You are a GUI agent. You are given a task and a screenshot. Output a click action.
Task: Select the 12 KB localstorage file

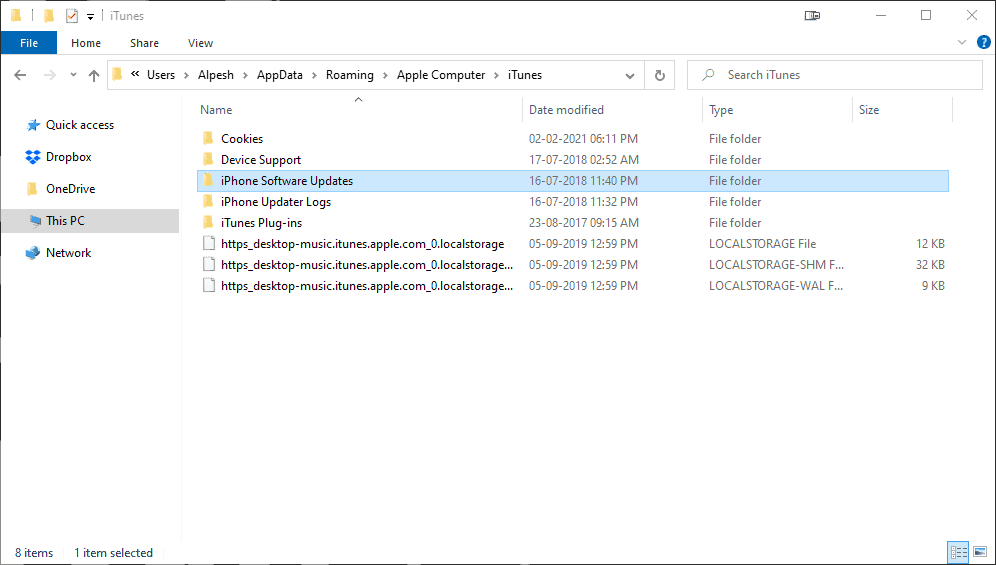363,243
